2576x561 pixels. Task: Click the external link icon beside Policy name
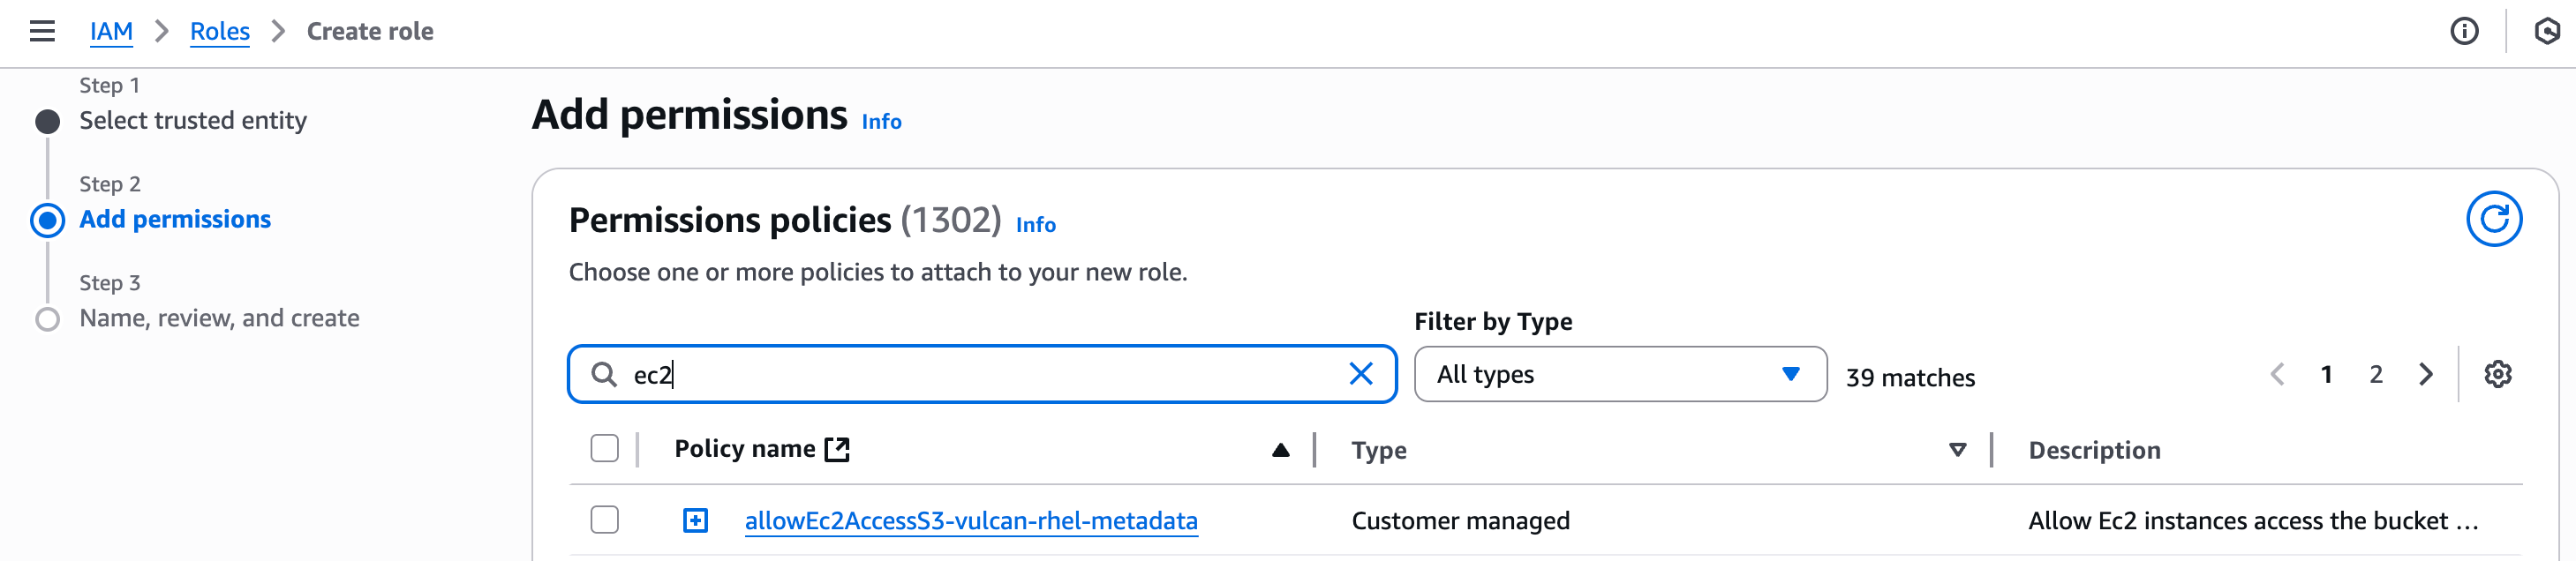click(837, 450)
